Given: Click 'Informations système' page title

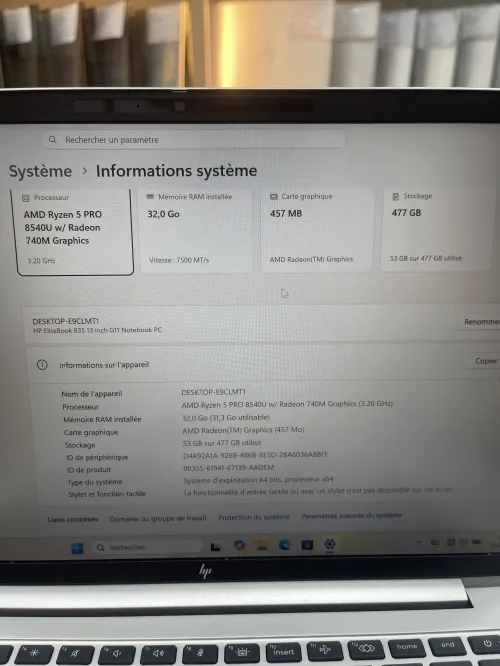Looking at the screenshot, I should point(176,171).
